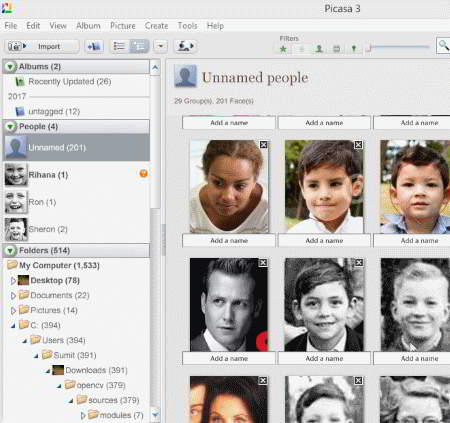Toggle the faces-only filter icon
450x423 pixels.
319,49
